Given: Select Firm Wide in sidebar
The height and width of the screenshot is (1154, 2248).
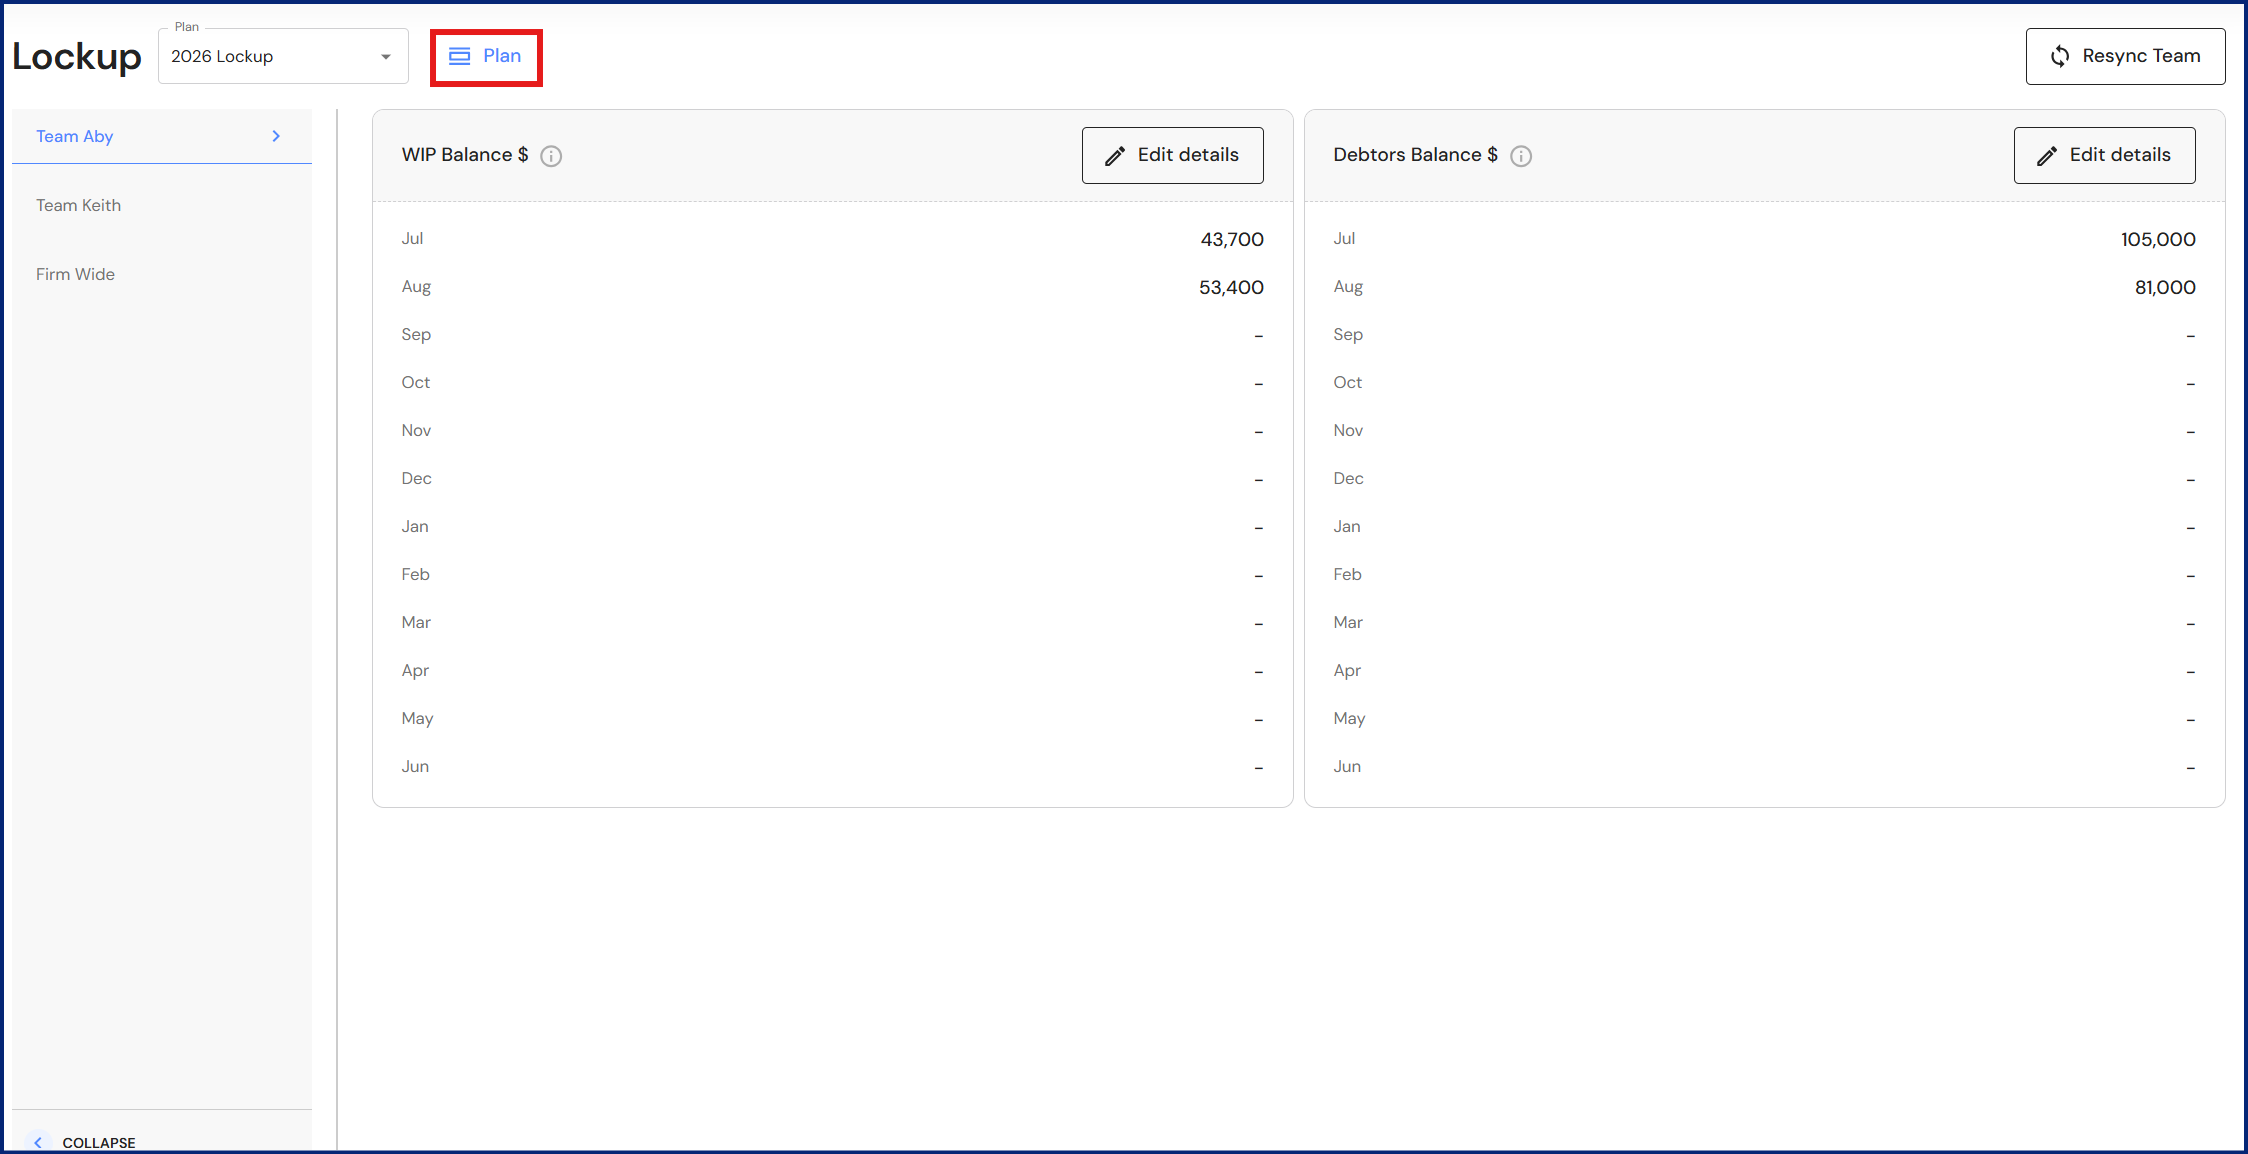Looking at the screenshot, I should pyautogui.click(x=76, y=274).
